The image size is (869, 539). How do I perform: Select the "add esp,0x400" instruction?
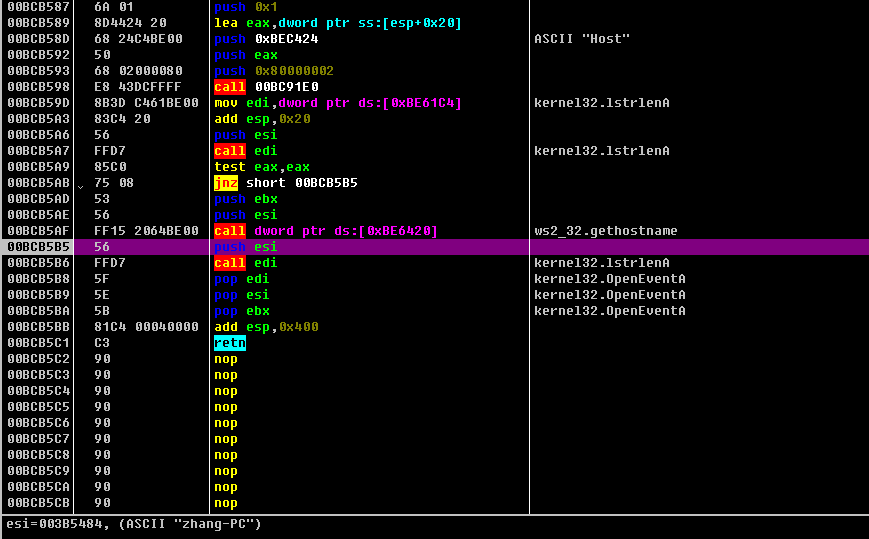(266, 327)
